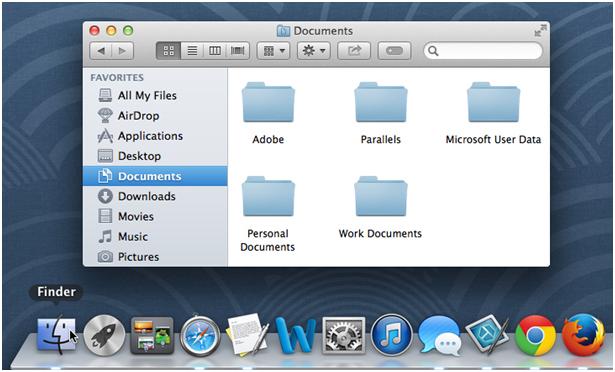Select Music in the sidebar
Image resolution: width=615 pixels, height=372 pixels.
coord(155,237)
